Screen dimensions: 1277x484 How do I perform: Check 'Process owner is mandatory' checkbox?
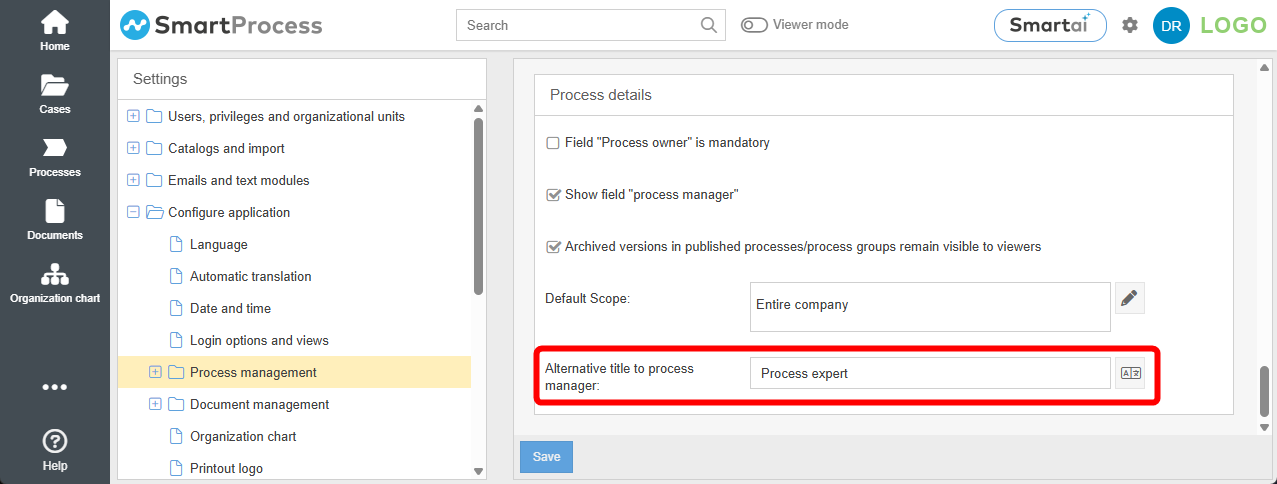553,143
